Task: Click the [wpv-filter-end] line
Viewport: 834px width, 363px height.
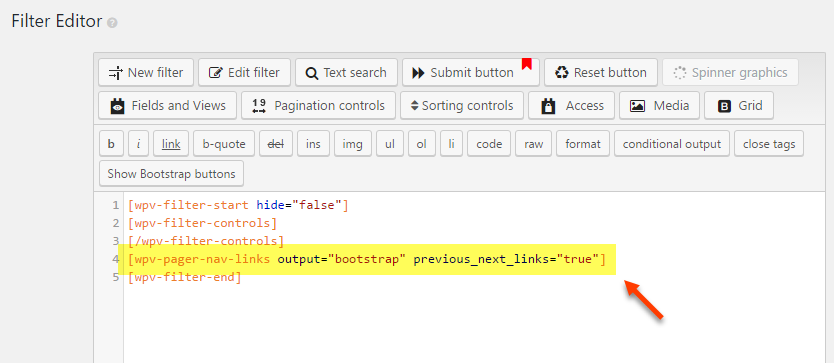Action: [x=185, y=278]
